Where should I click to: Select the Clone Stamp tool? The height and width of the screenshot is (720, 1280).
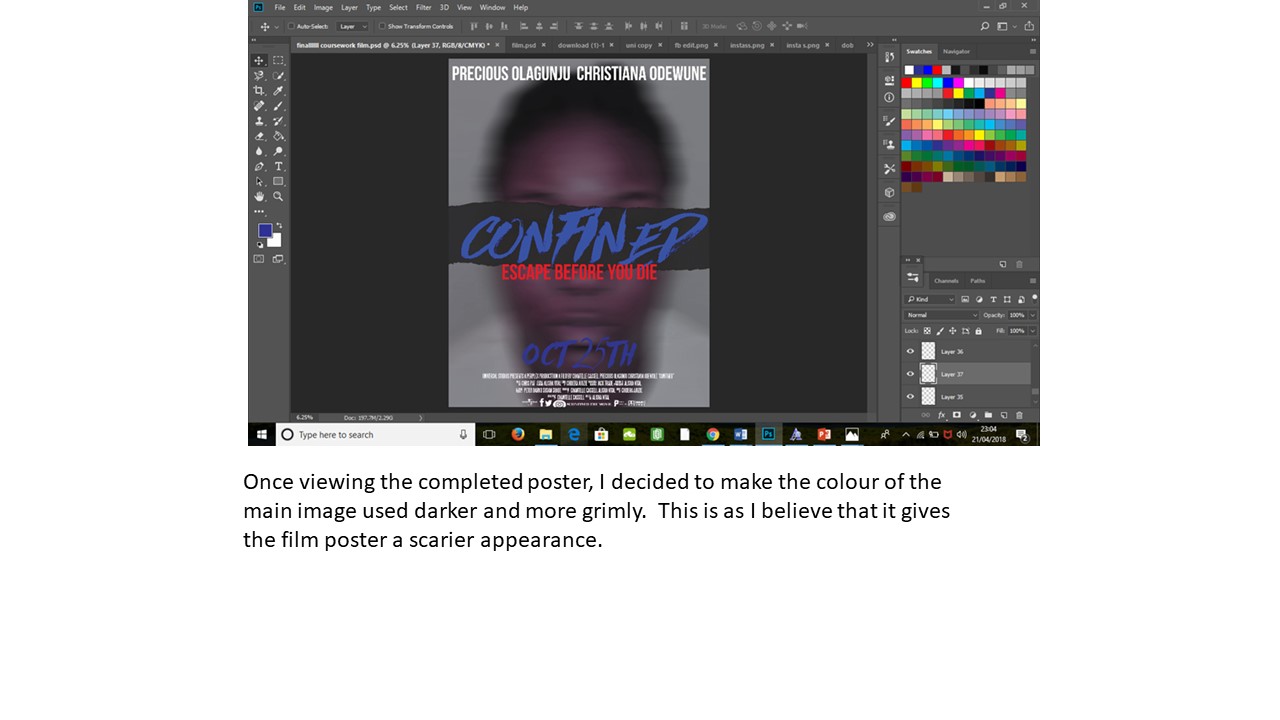[x=259, y=121]
